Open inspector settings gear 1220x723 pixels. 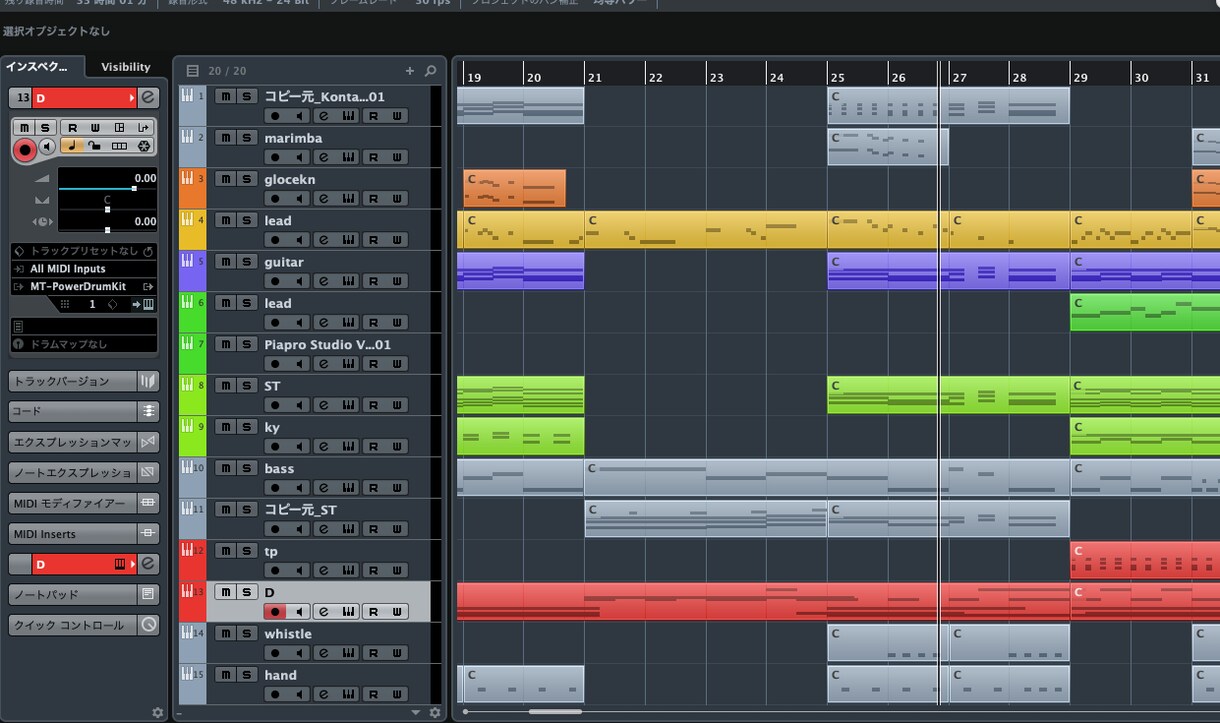click(x=157, y=712)
